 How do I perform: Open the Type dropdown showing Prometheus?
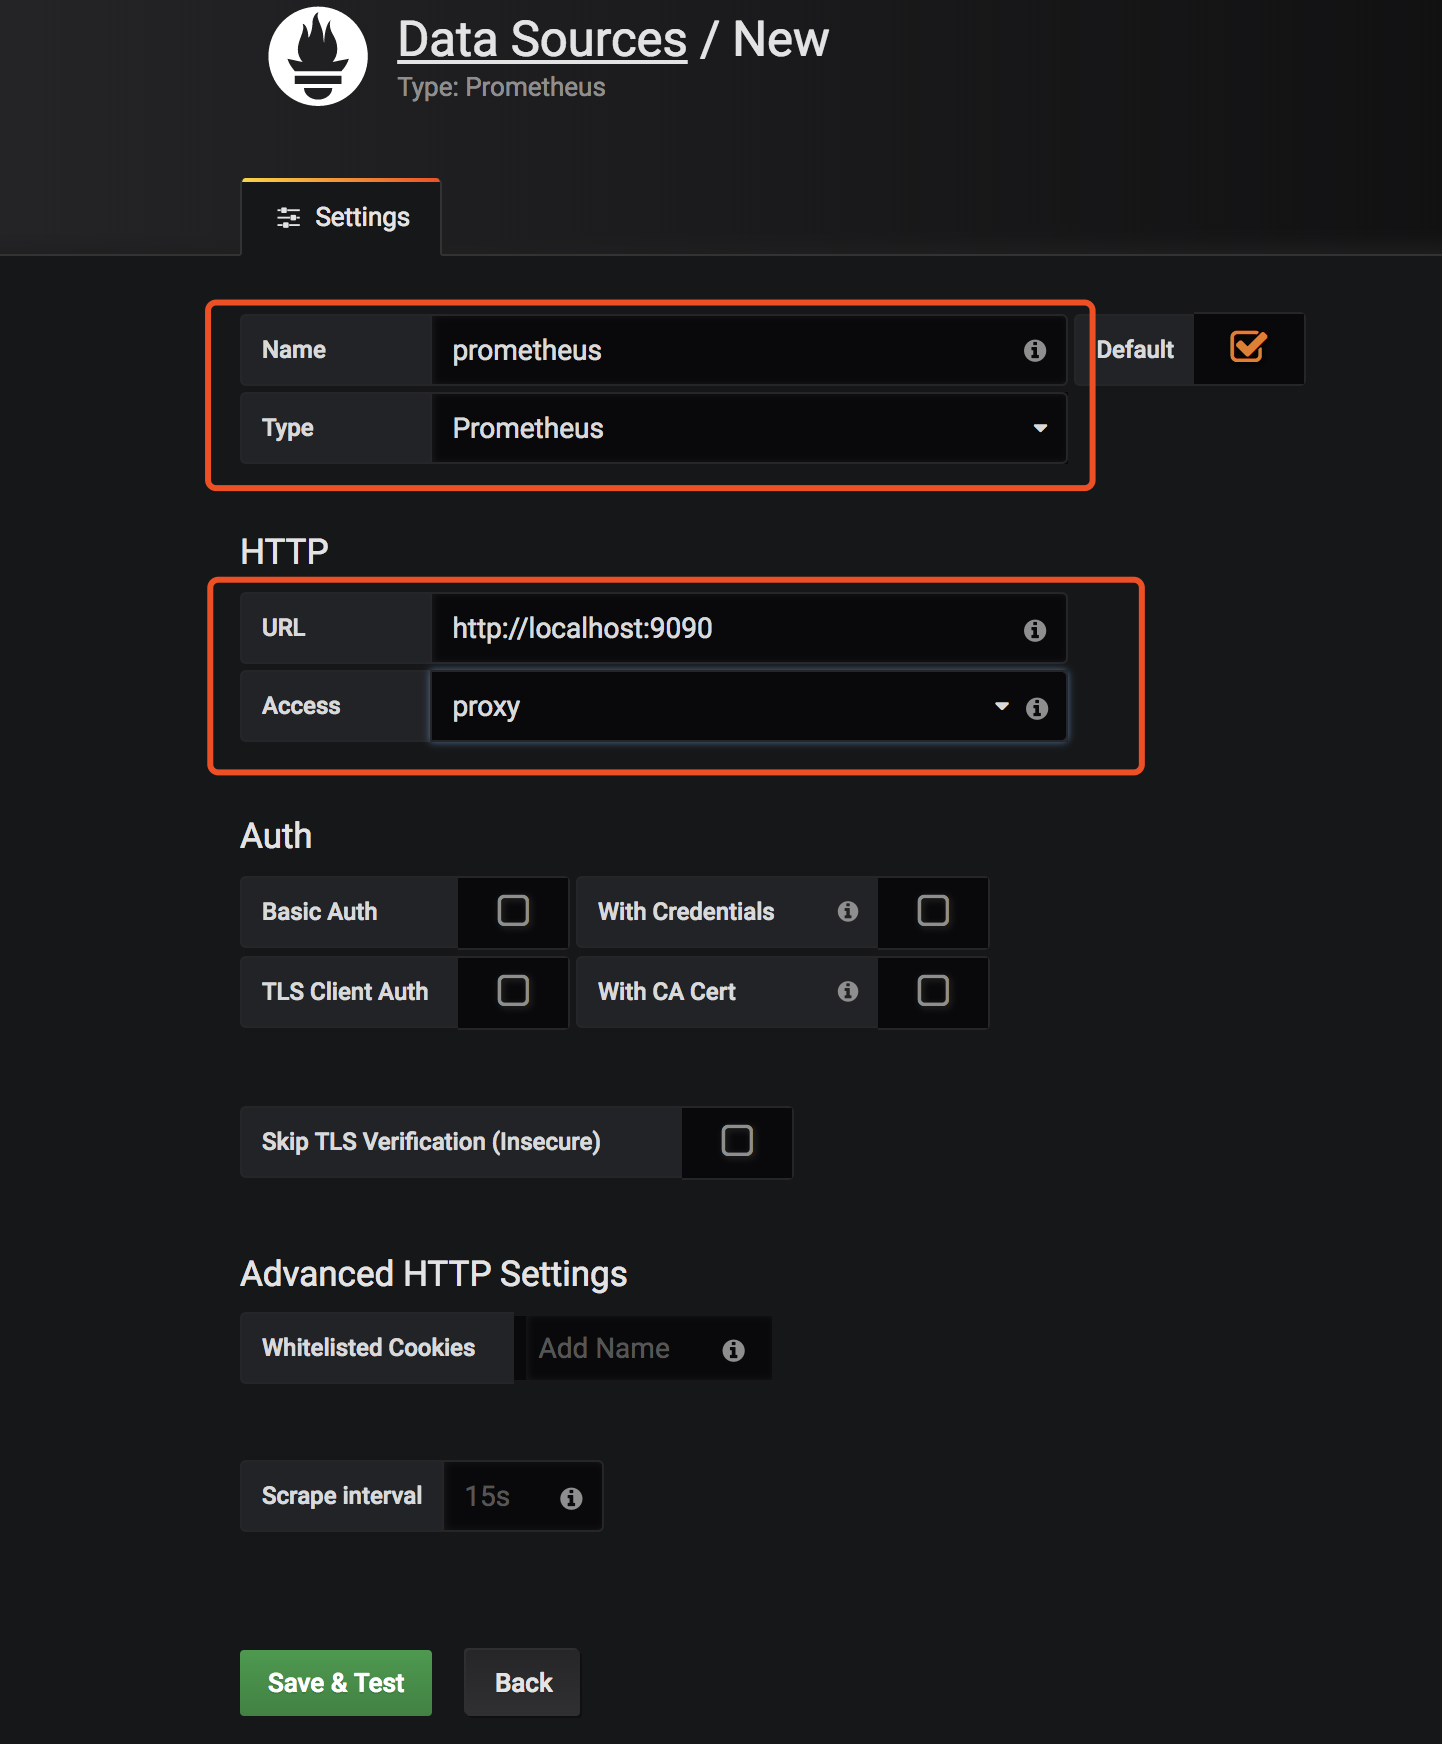[x=749, y=428]
